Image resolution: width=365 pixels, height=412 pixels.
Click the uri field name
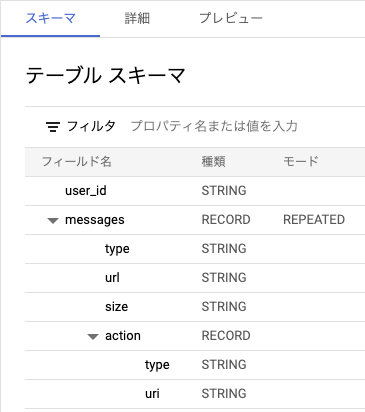(x=152, y=394)
